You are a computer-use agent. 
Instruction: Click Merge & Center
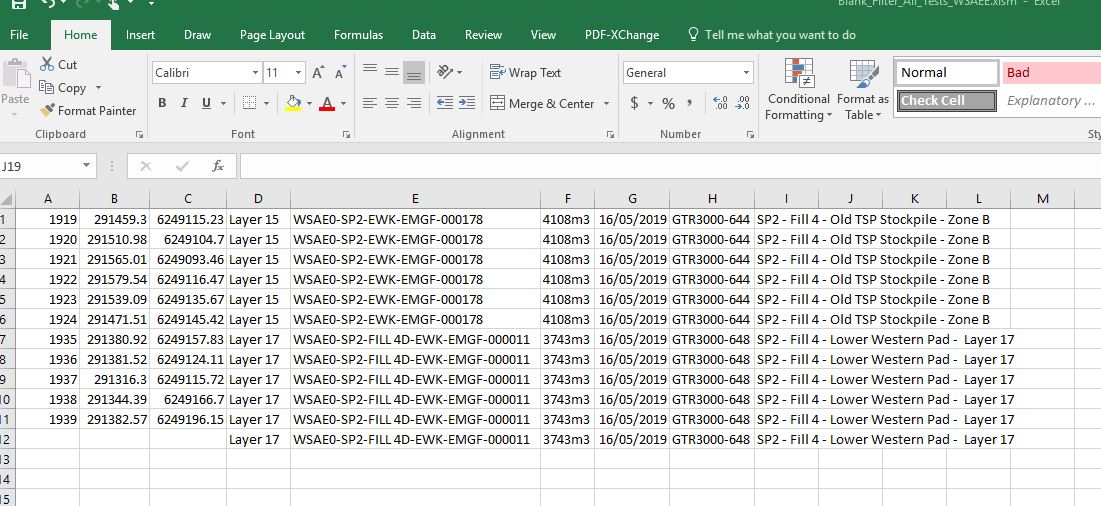pos(542,103)
